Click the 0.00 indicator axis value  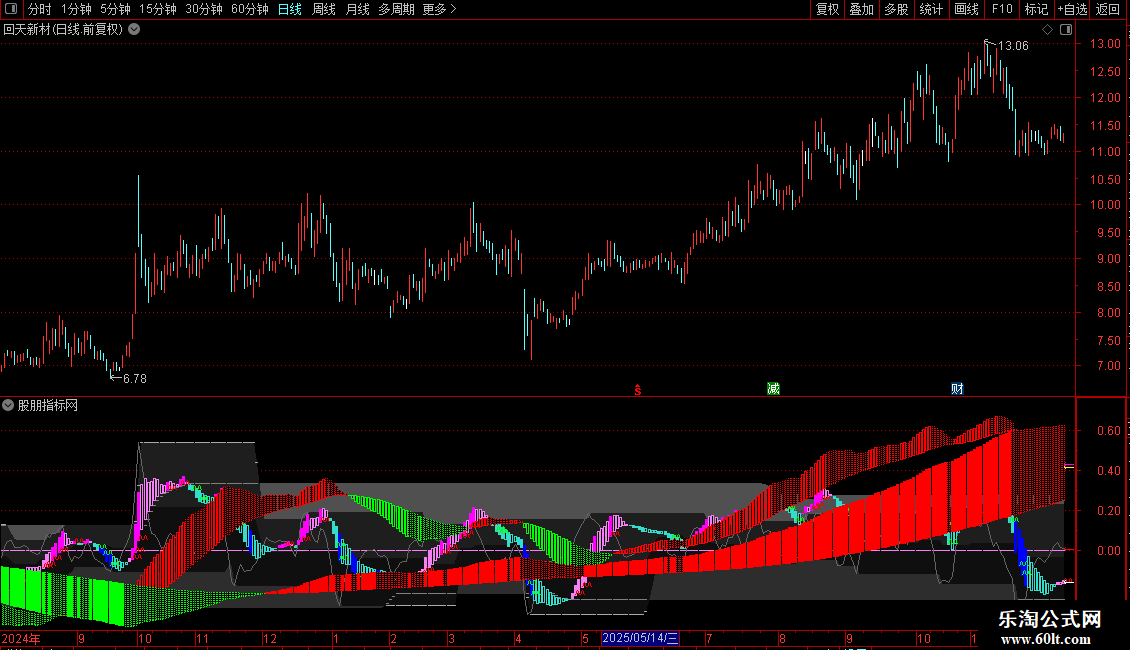1108,551
